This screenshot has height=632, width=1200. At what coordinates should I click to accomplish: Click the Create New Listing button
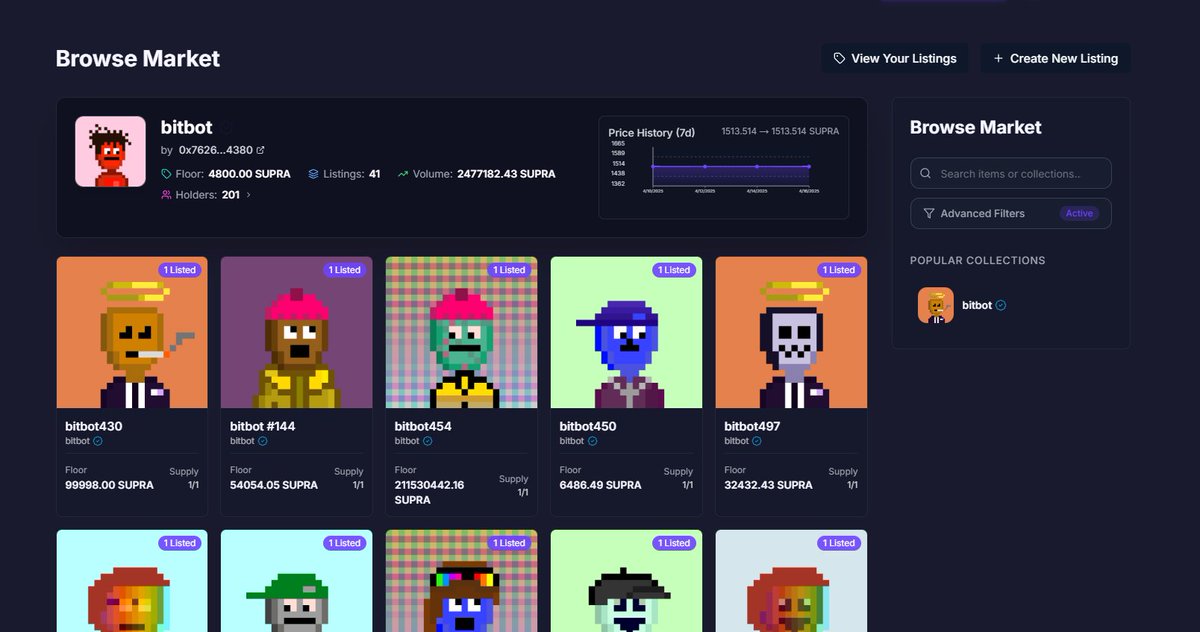(1055, 58)
